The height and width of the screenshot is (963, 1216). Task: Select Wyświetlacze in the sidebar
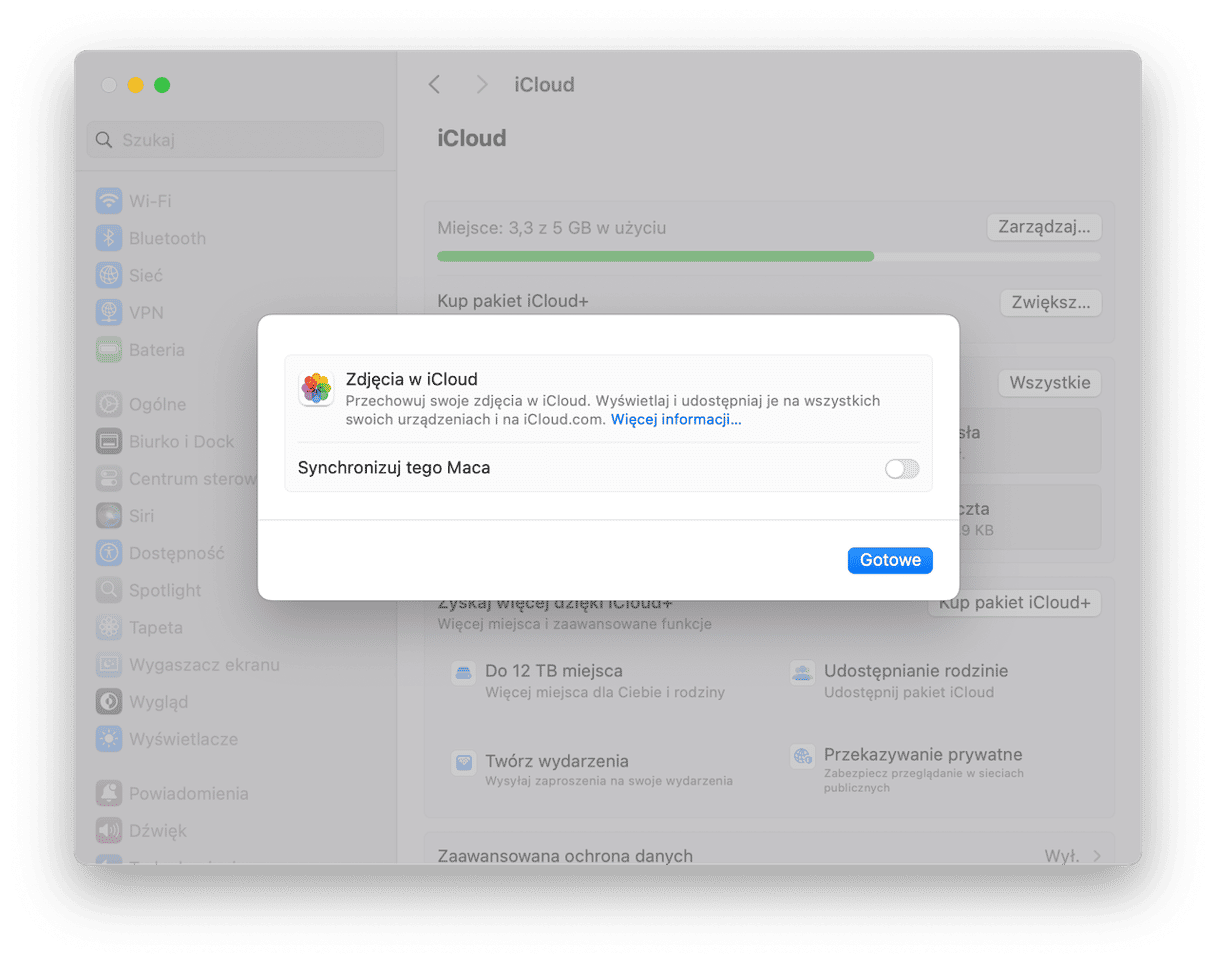click(x=182, y=739)
